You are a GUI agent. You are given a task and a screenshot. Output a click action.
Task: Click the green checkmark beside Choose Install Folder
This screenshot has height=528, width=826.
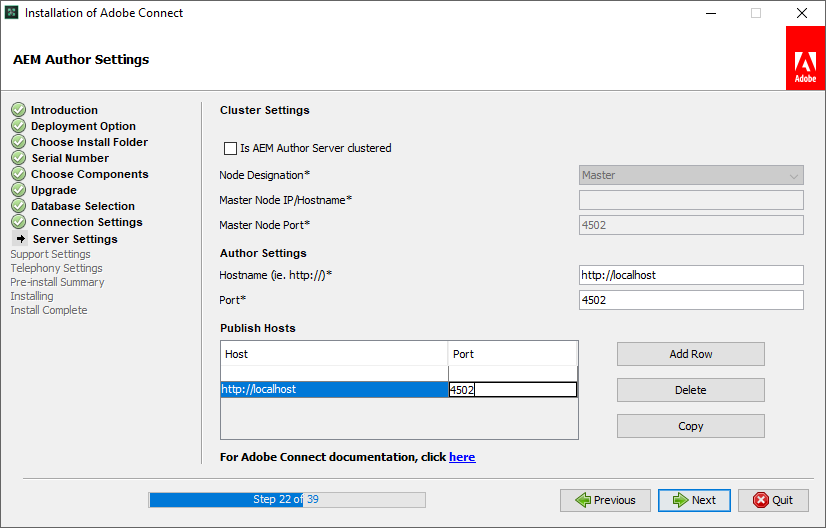[x=18, y=142]
